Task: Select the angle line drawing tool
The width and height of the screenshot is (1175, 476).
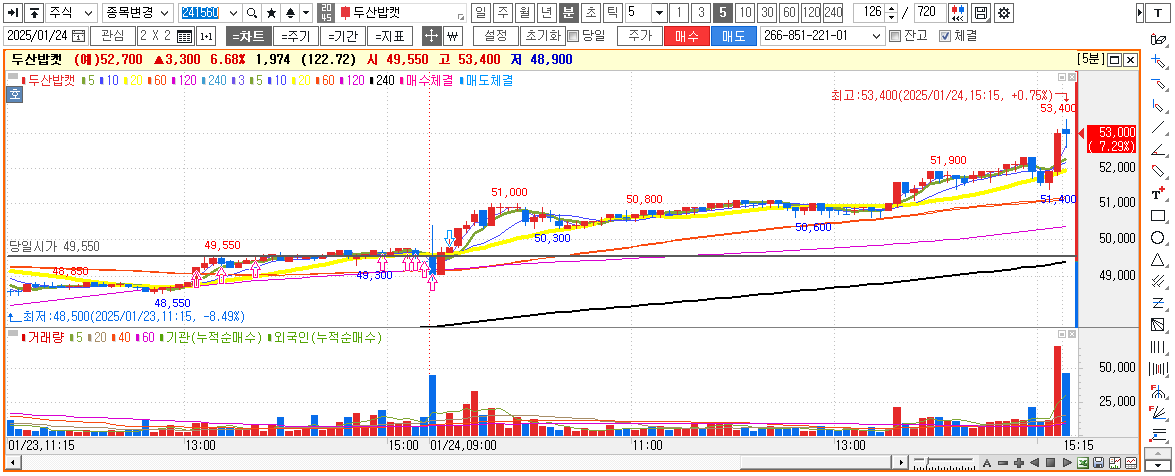Action: (1159, 149)
